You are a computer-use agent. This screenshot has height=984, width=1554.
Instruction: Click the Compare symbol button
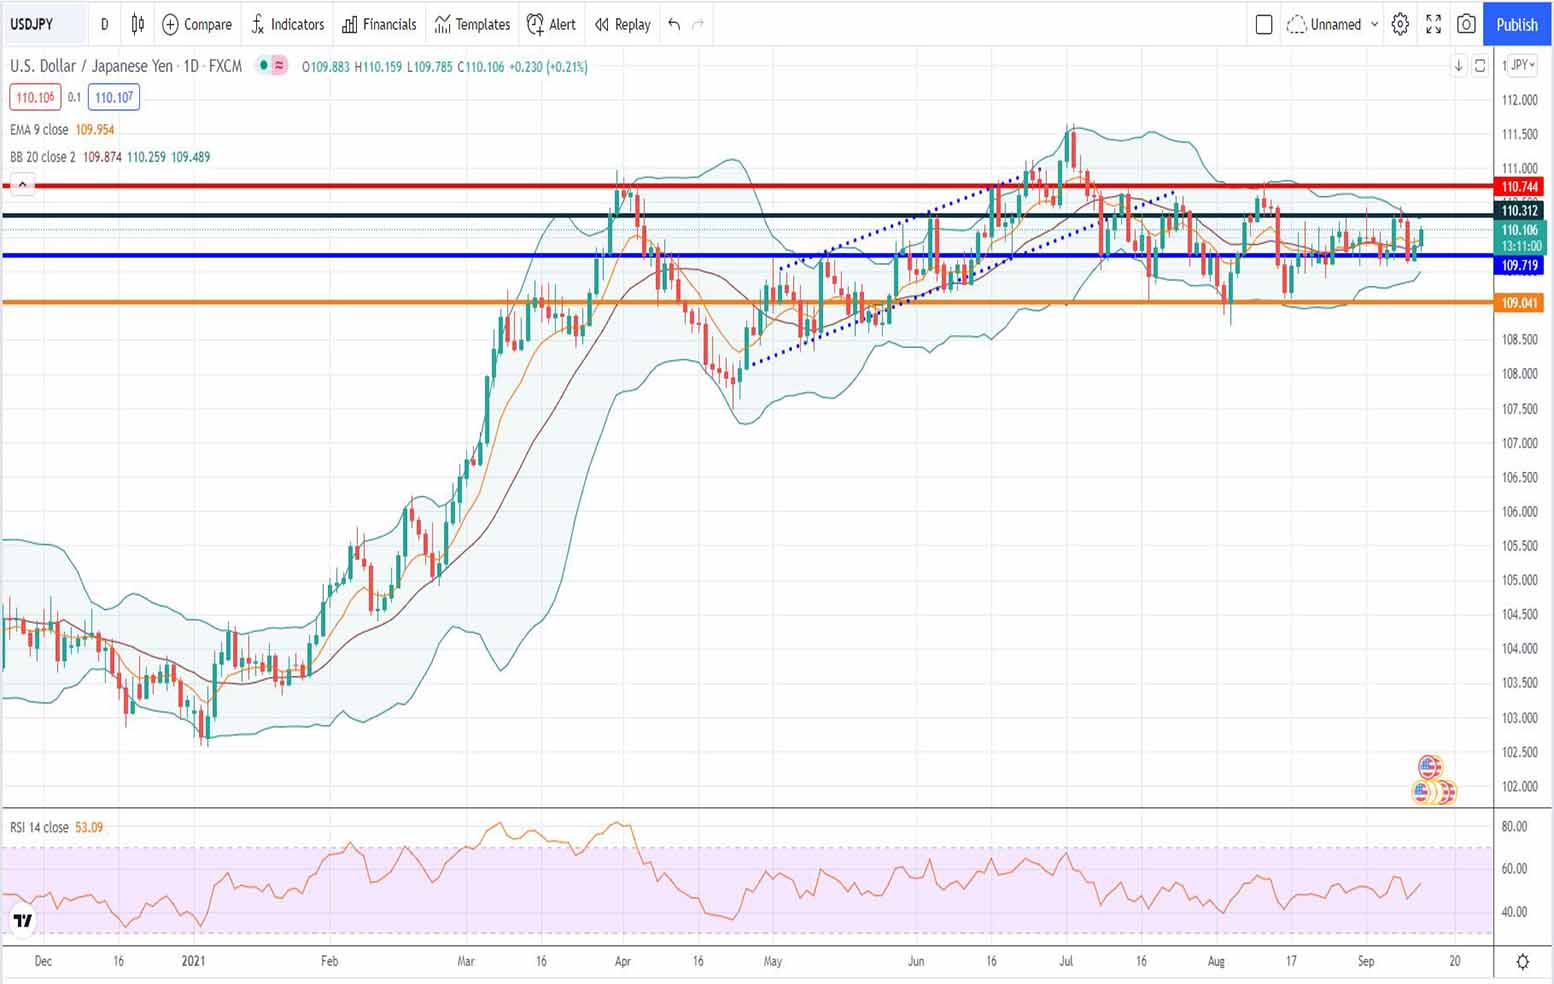[197, 24]
